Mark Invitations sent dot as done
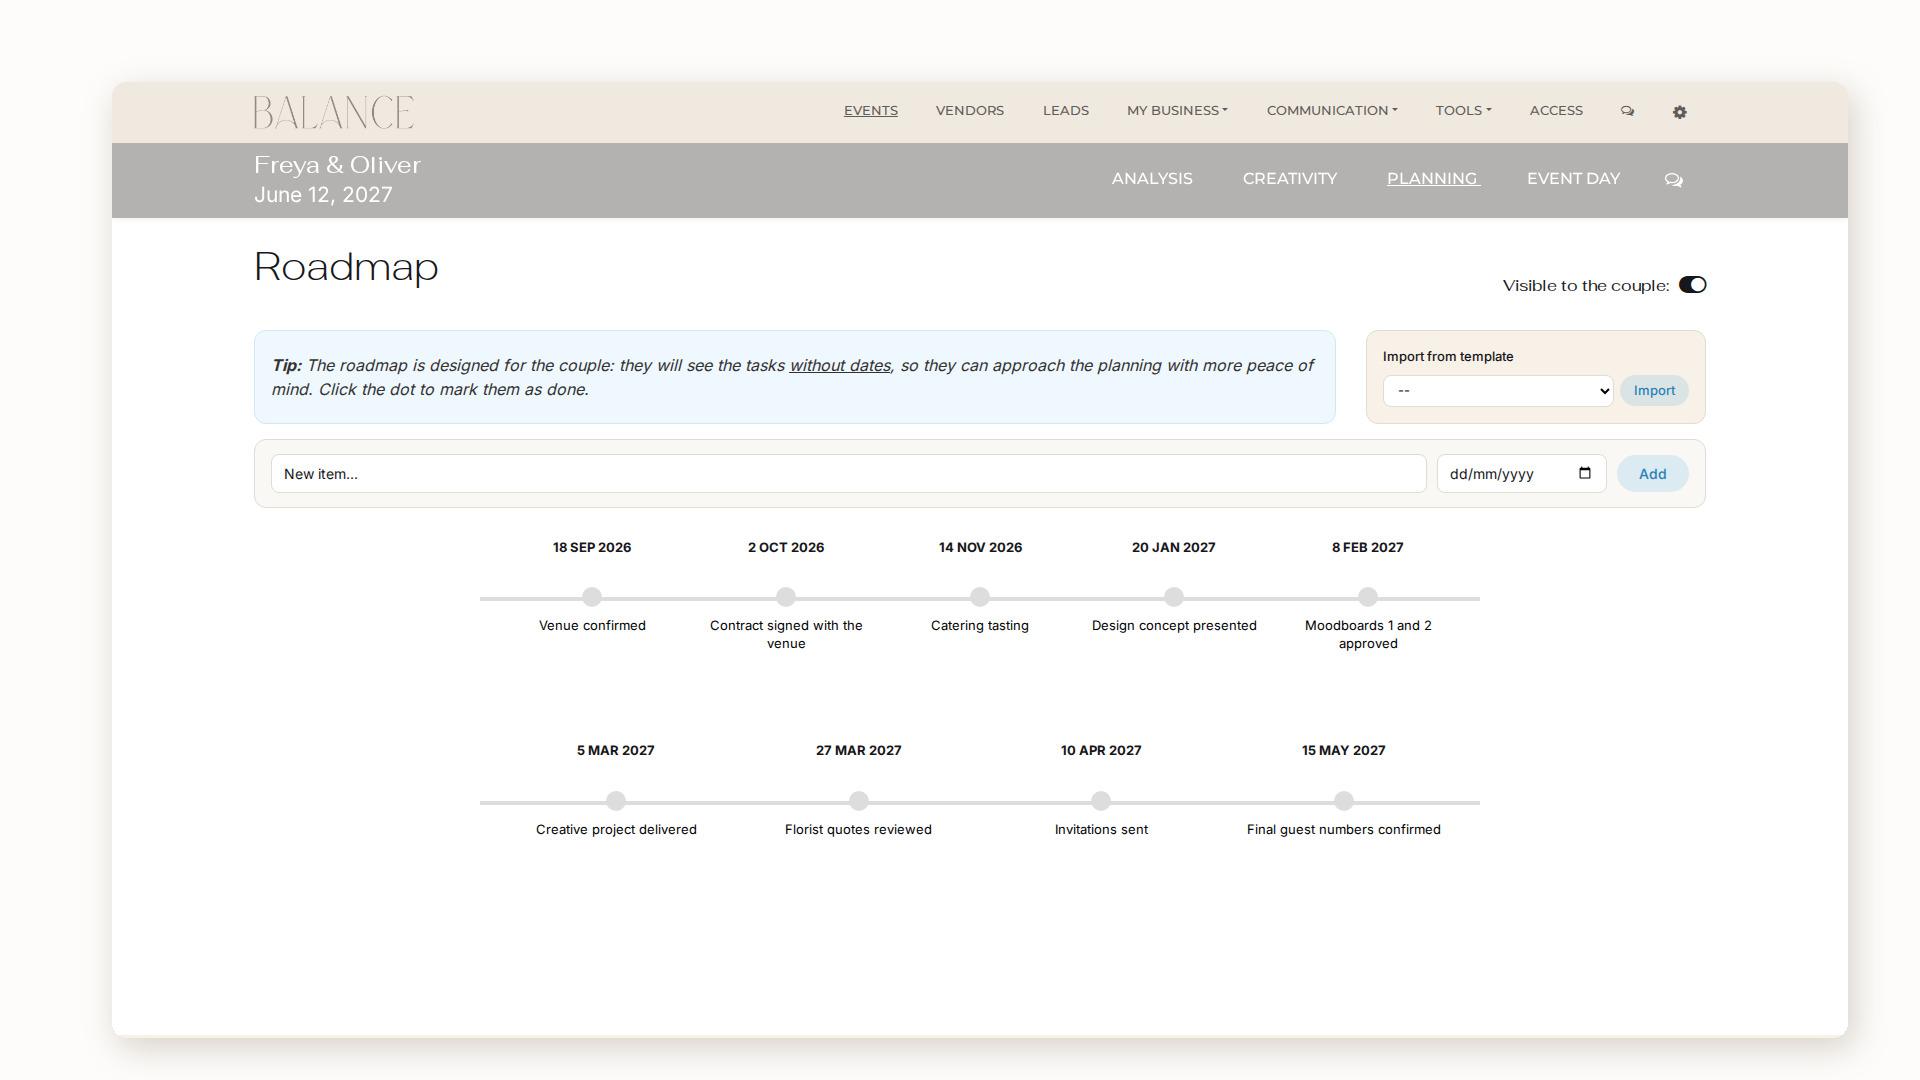This screenshot has height=1080, width=1920. point(1101,801)
